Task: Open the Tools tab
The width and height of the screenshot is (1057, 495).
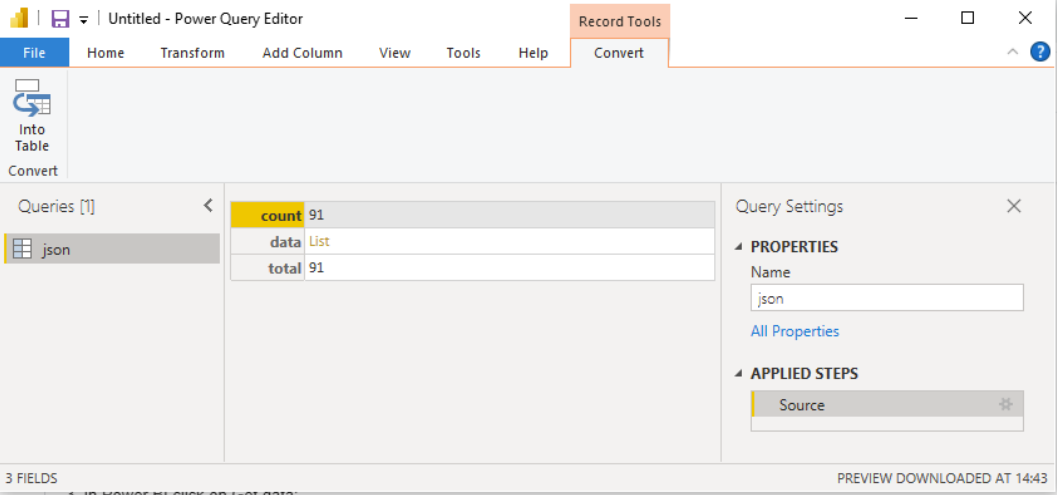Action: pyautogui.click(x=464, y=53)
